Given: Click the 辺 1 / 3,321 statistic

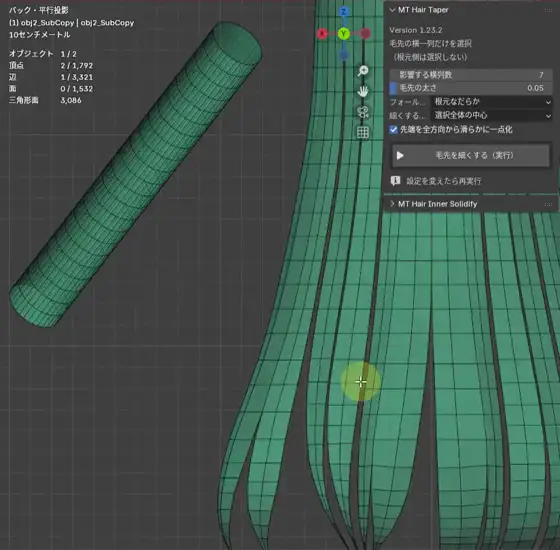Looking at the screenshot, I should [x=51, y=77].
